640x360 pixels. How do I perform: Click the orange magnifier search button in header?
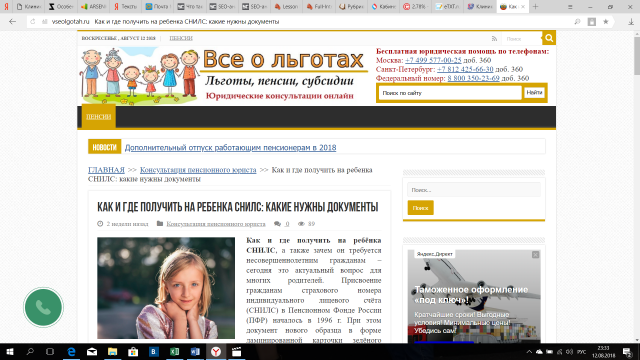pos(549,38)
